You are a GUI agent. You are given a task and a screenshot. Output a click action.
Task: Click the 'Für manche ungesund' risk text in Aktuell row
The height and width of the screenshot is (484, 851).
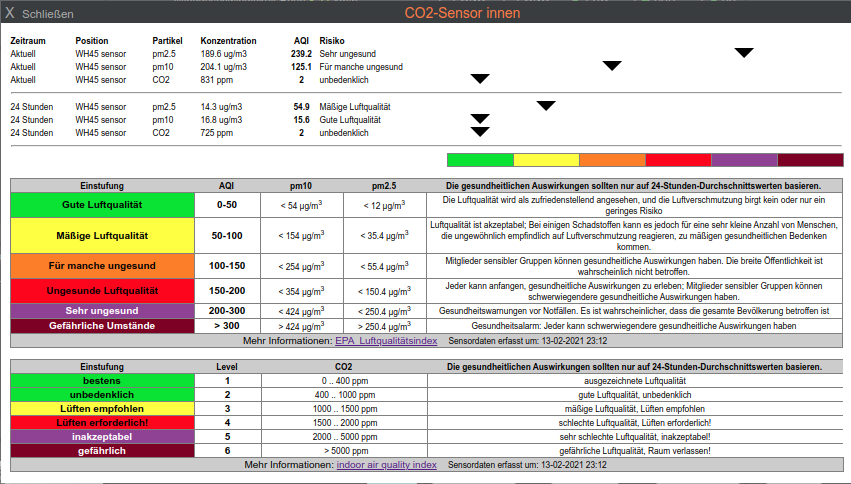361,67
